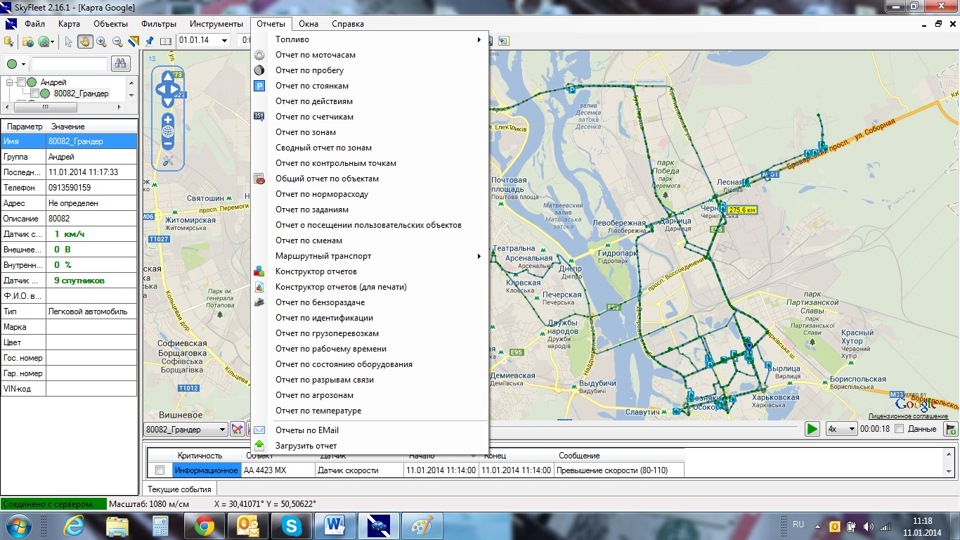Viewport: 960px width, 540px height.
Task: Open the Окна menu
Action: (x=308, y=24)
